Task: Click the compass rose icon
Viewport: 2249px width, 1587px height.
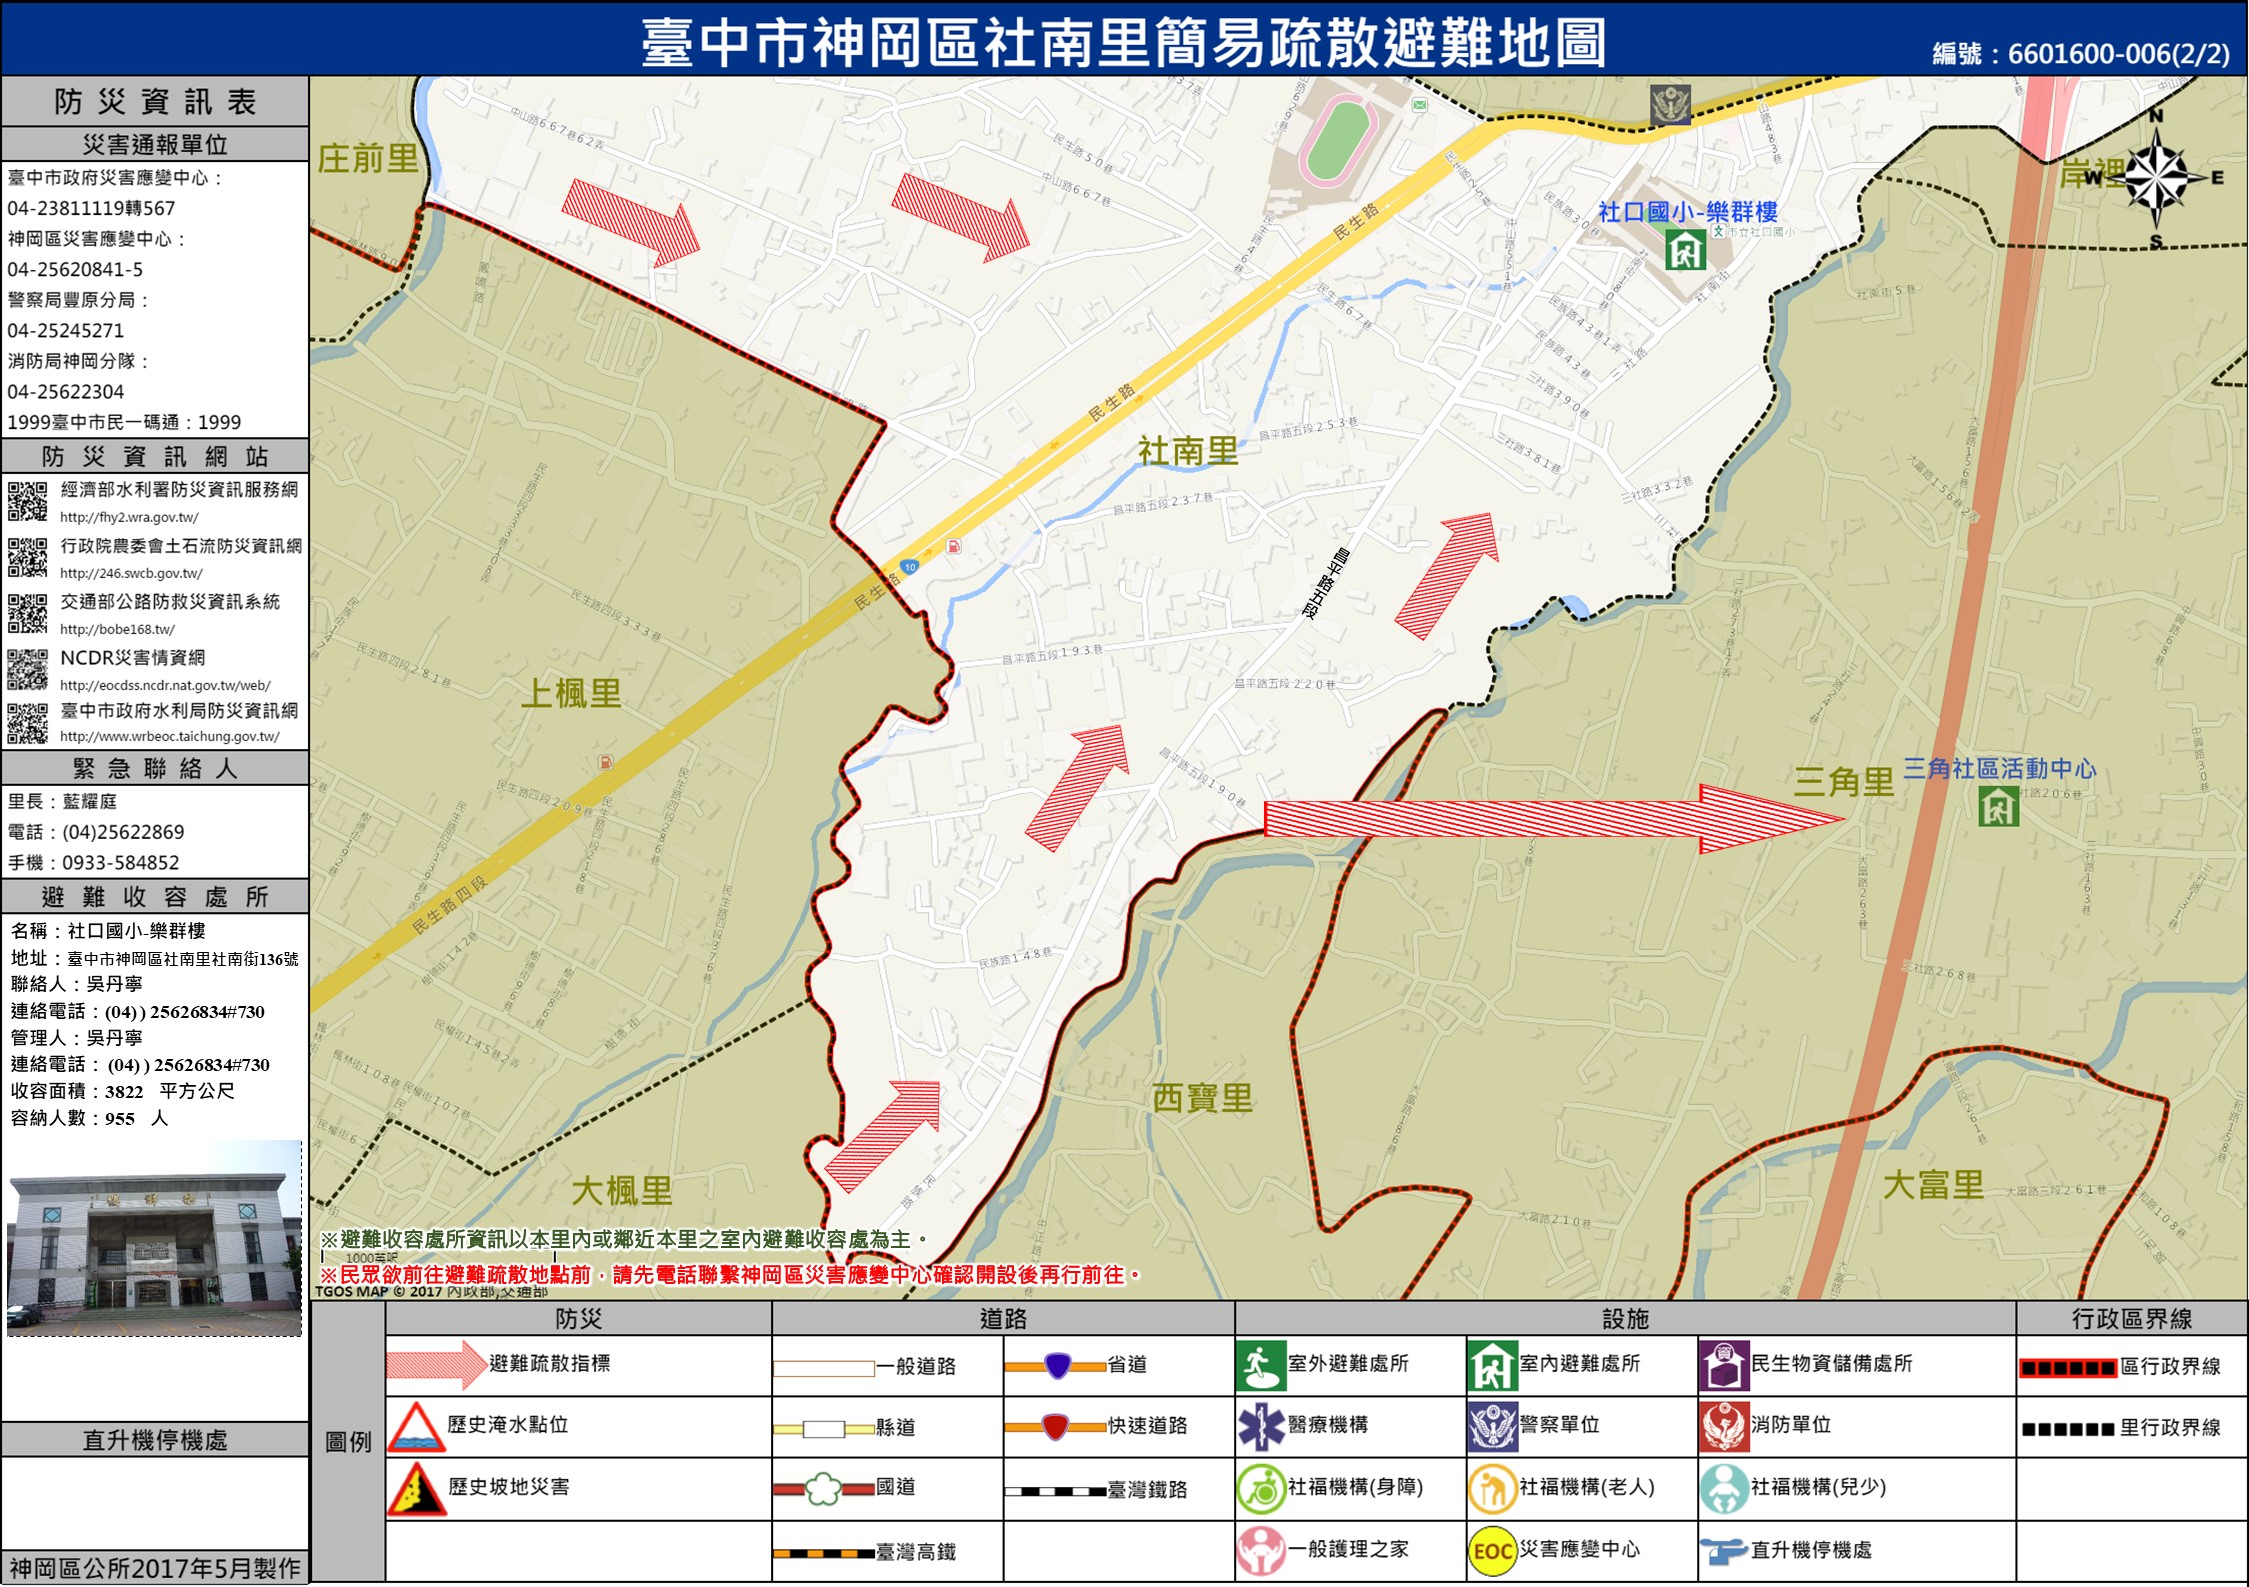Action: 2157,178
